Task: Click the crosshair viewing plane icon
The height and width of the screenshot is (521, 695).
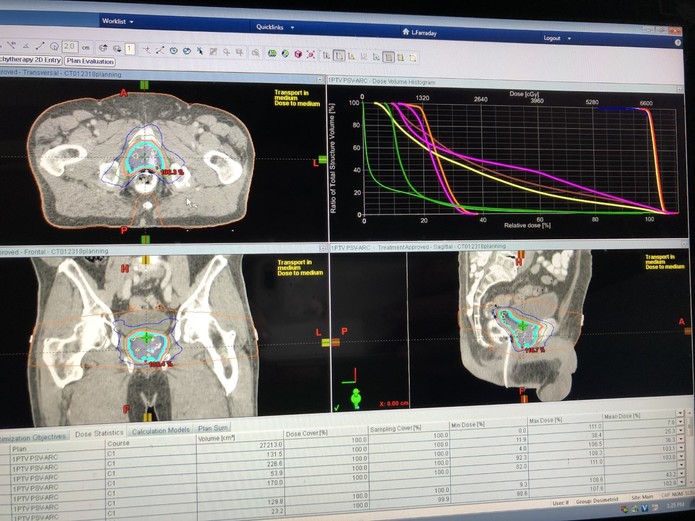Action: 146,50
